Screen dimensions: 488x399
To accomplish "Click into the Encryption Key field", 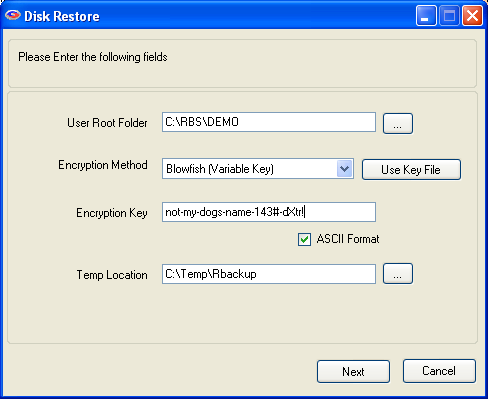I will click(269, 212).
